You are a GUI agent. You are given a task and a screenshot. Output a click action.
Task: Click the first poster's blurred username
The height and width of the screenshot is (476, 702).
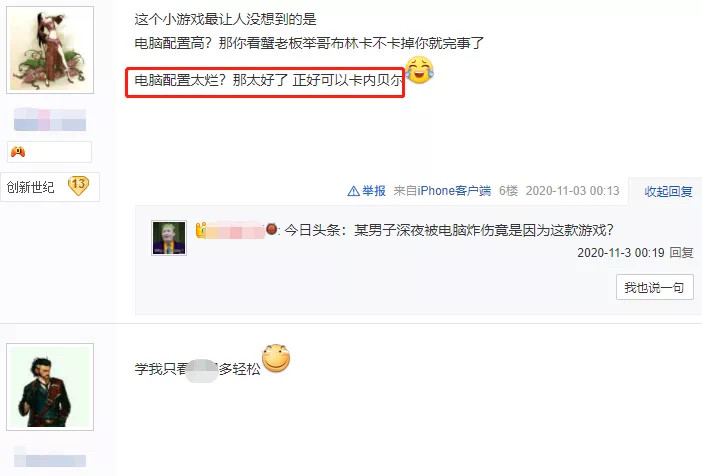point(50,120)
